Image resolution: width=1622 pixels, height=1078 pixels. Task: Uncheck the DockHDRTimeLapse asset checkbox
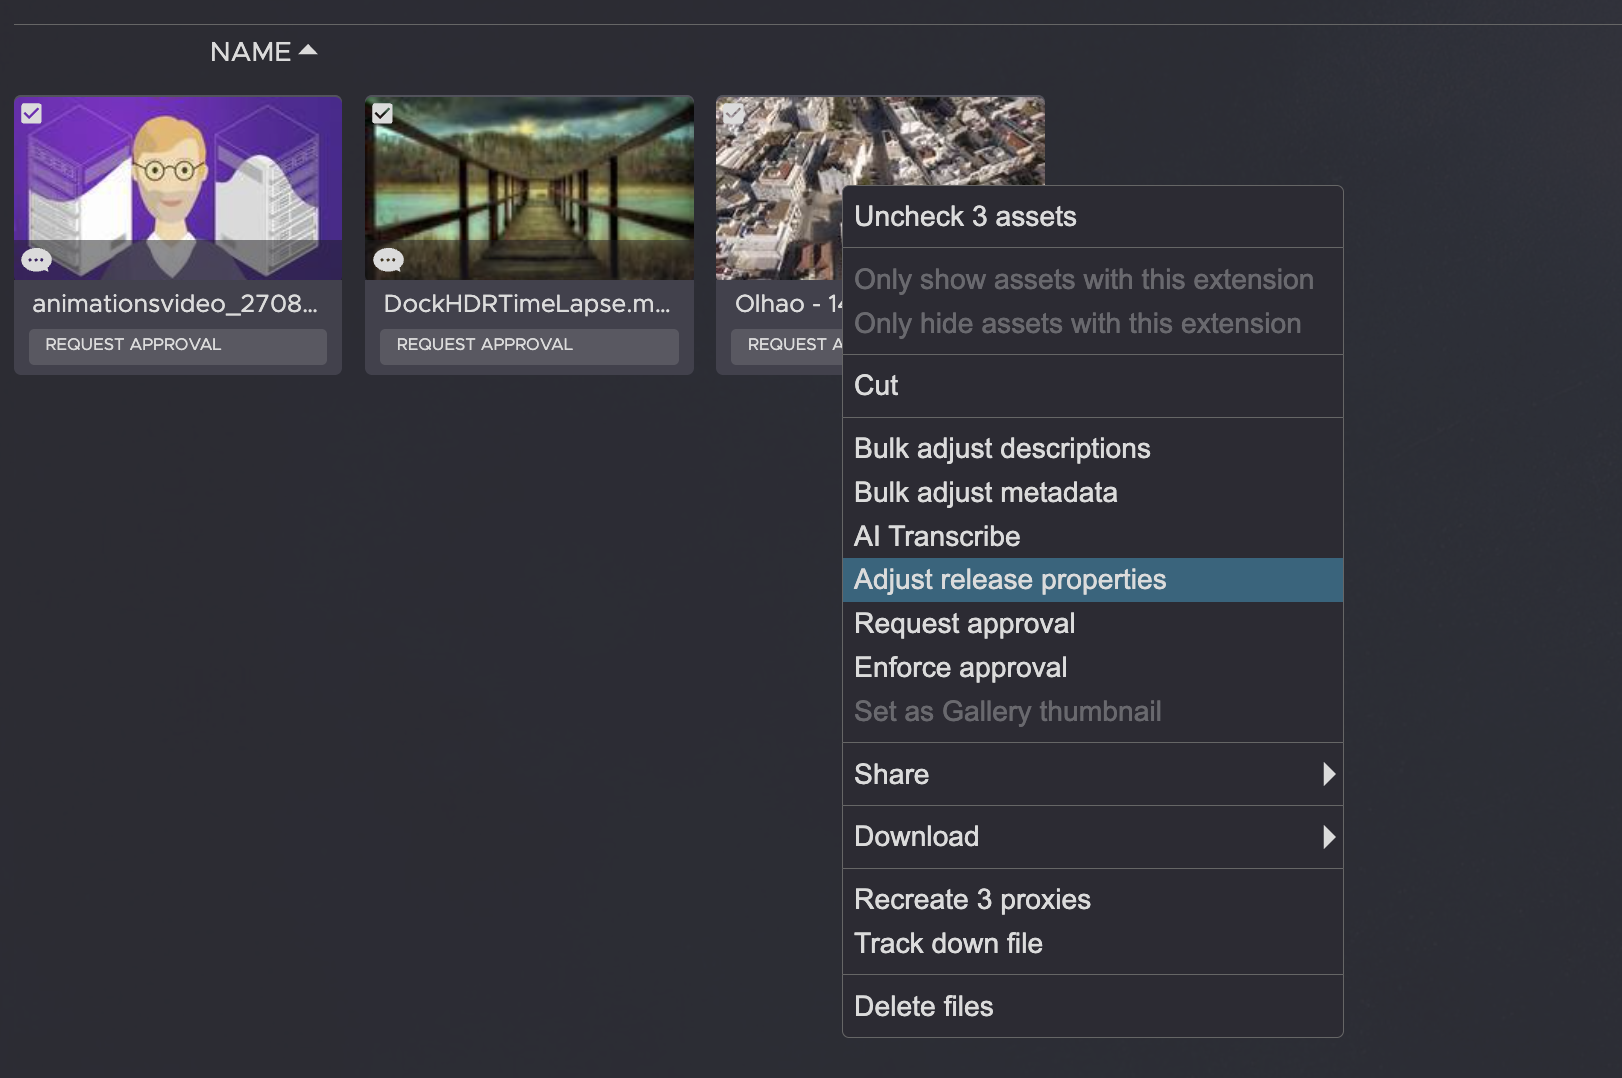pos(382,114)
